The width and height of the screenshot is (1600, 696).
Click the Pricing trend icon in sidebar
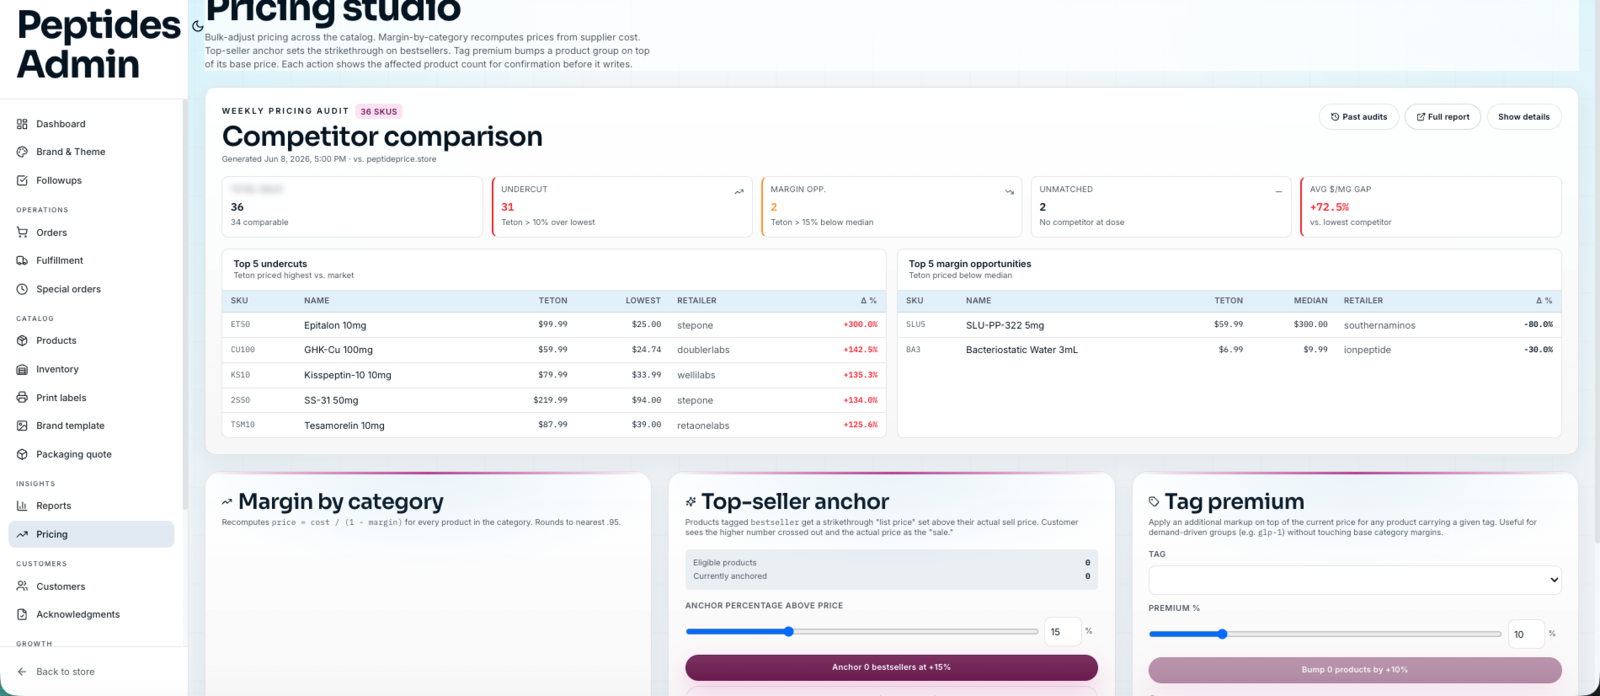tap(22, 535)
